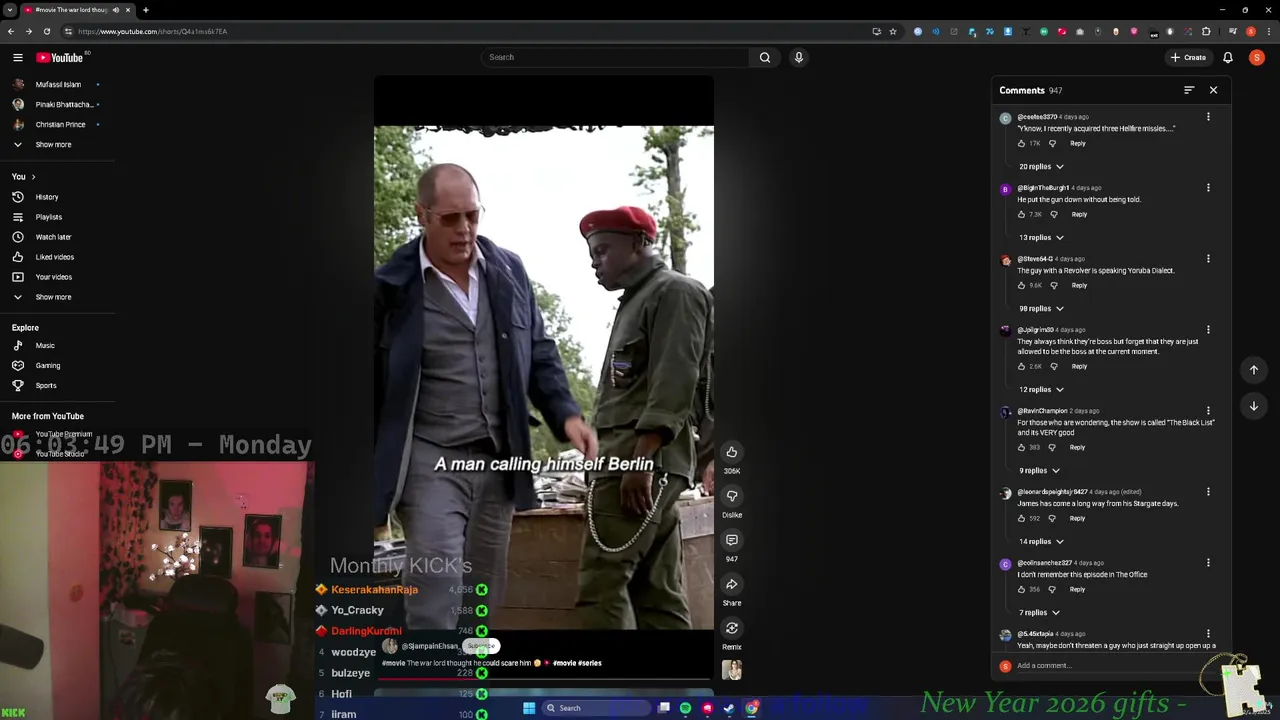
Task: Expand 9 replies under @RavinChampion
Action: pyautogui.click(x=1039, y=470)
